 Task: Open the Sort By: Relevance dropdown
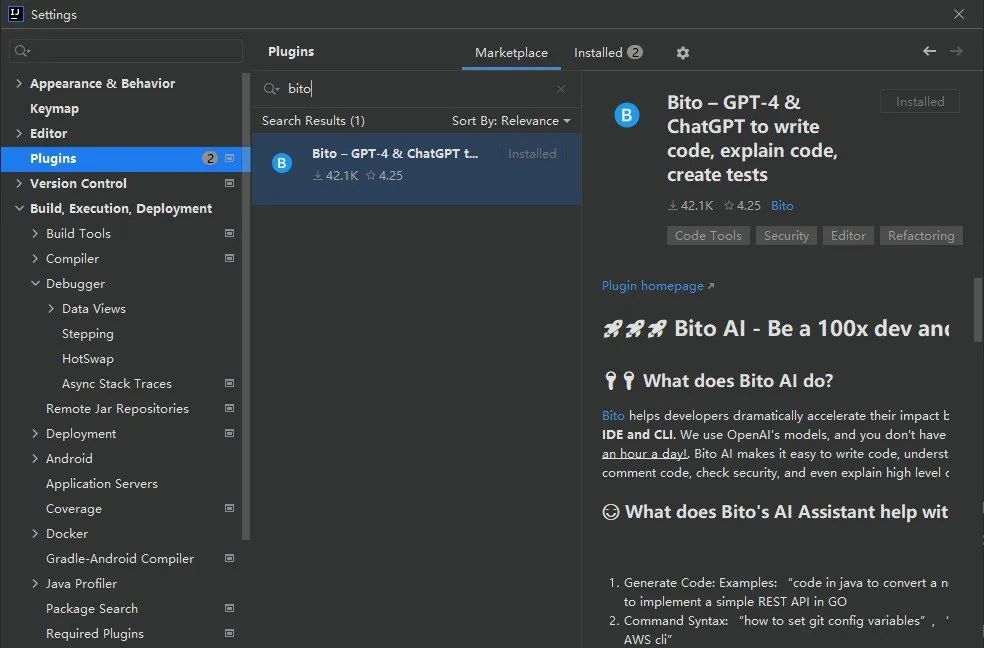pos(511,120)
